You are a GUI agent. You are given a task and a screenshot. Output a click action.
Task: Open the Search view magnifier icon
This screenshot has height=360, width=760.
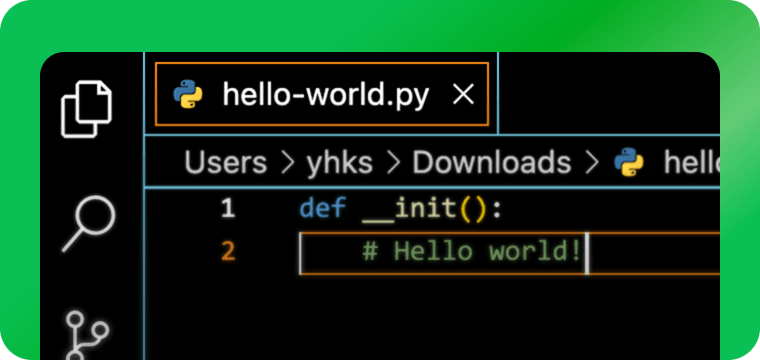pos(88,223)
